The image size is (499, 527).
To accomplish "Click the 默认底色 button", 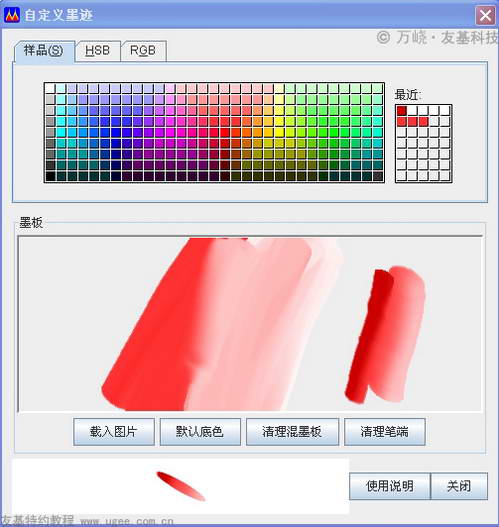I will (200, 432).
